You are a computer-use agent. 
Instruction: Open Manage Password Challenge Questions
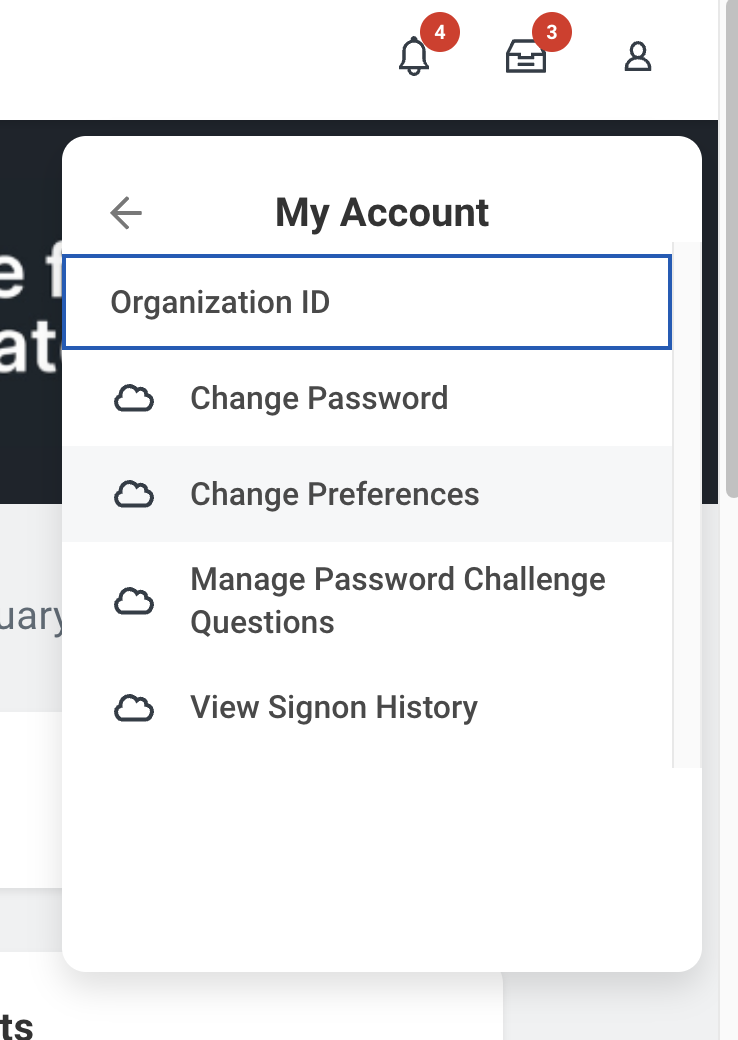pos(397,601)
